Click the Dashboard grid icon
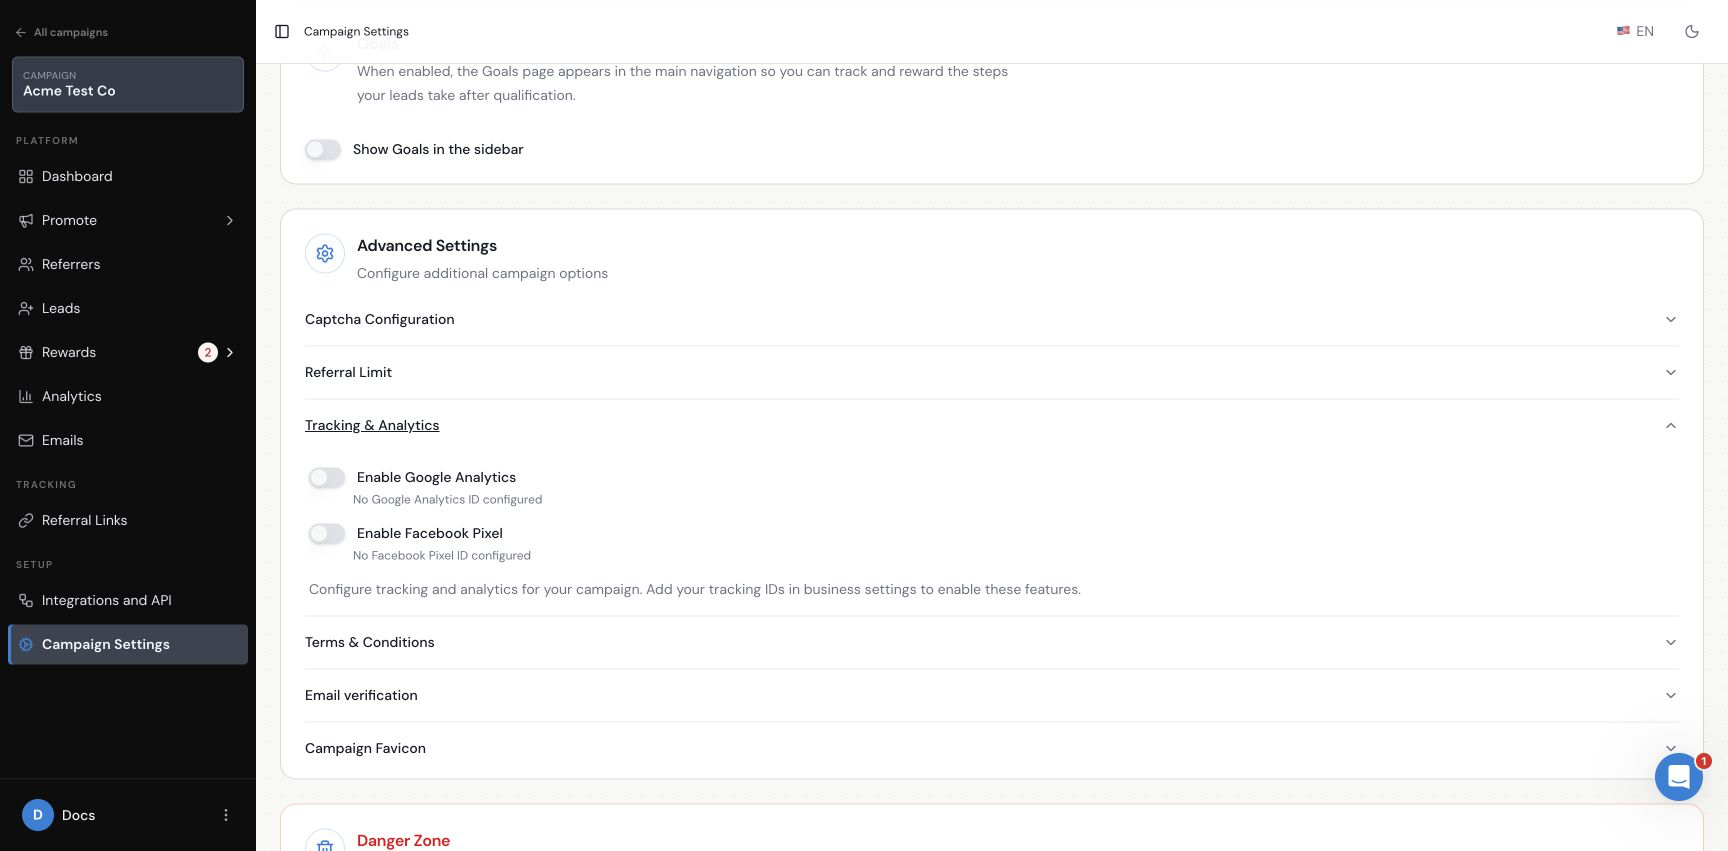The image size is (1728, 851). (26, 177)
